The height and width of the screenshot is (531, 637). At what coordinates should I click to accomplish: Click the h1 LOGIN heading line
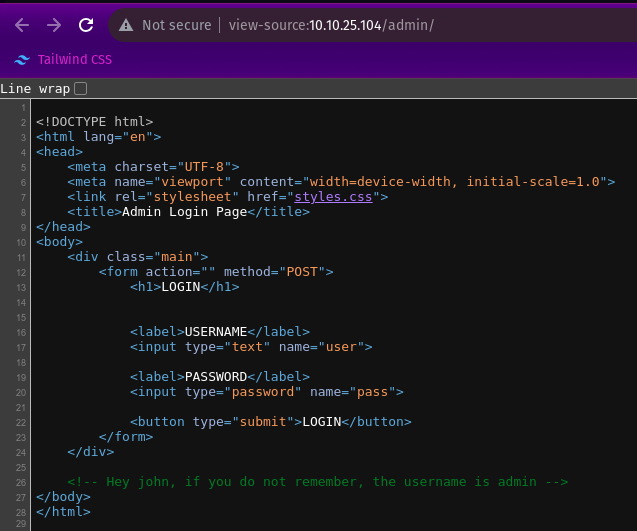pos(184,287)
